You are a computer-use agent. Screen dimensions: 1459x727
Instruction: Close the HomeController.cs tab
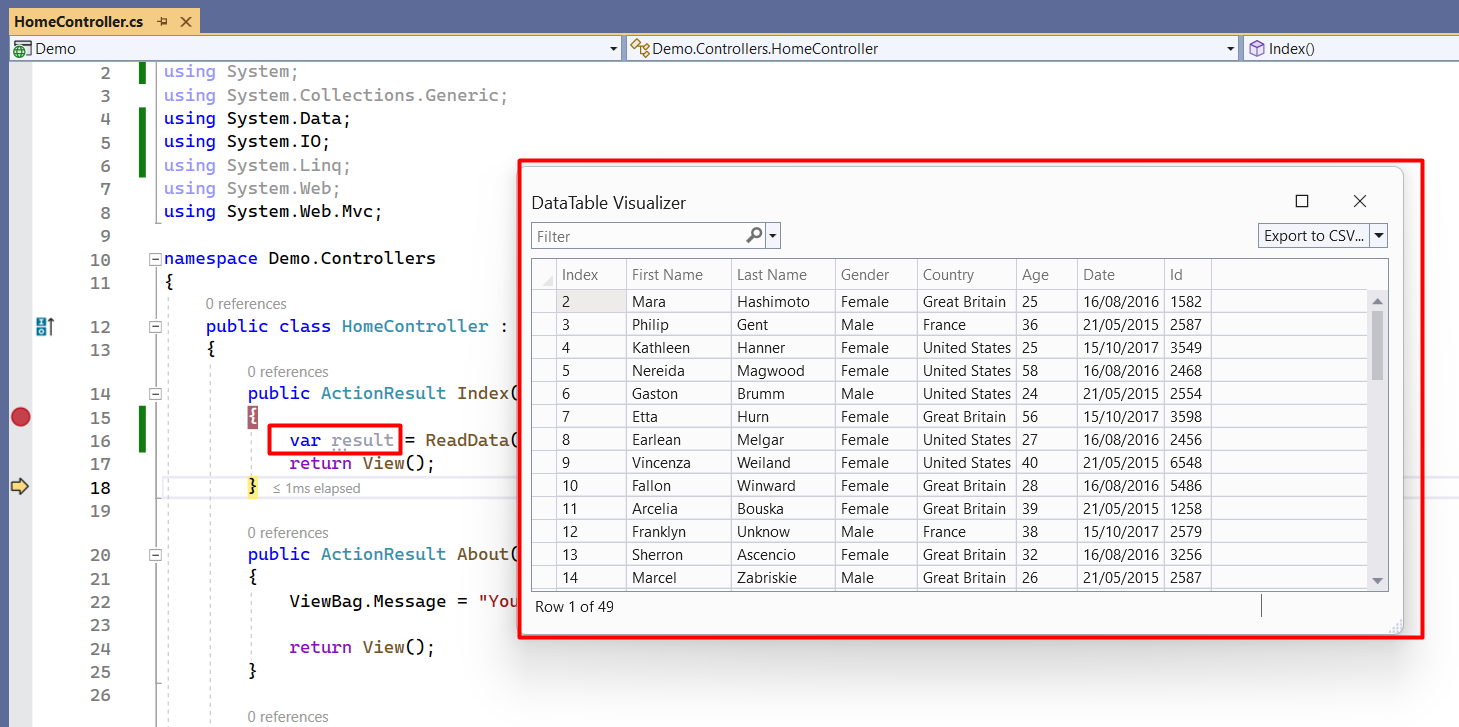[185, 21]
